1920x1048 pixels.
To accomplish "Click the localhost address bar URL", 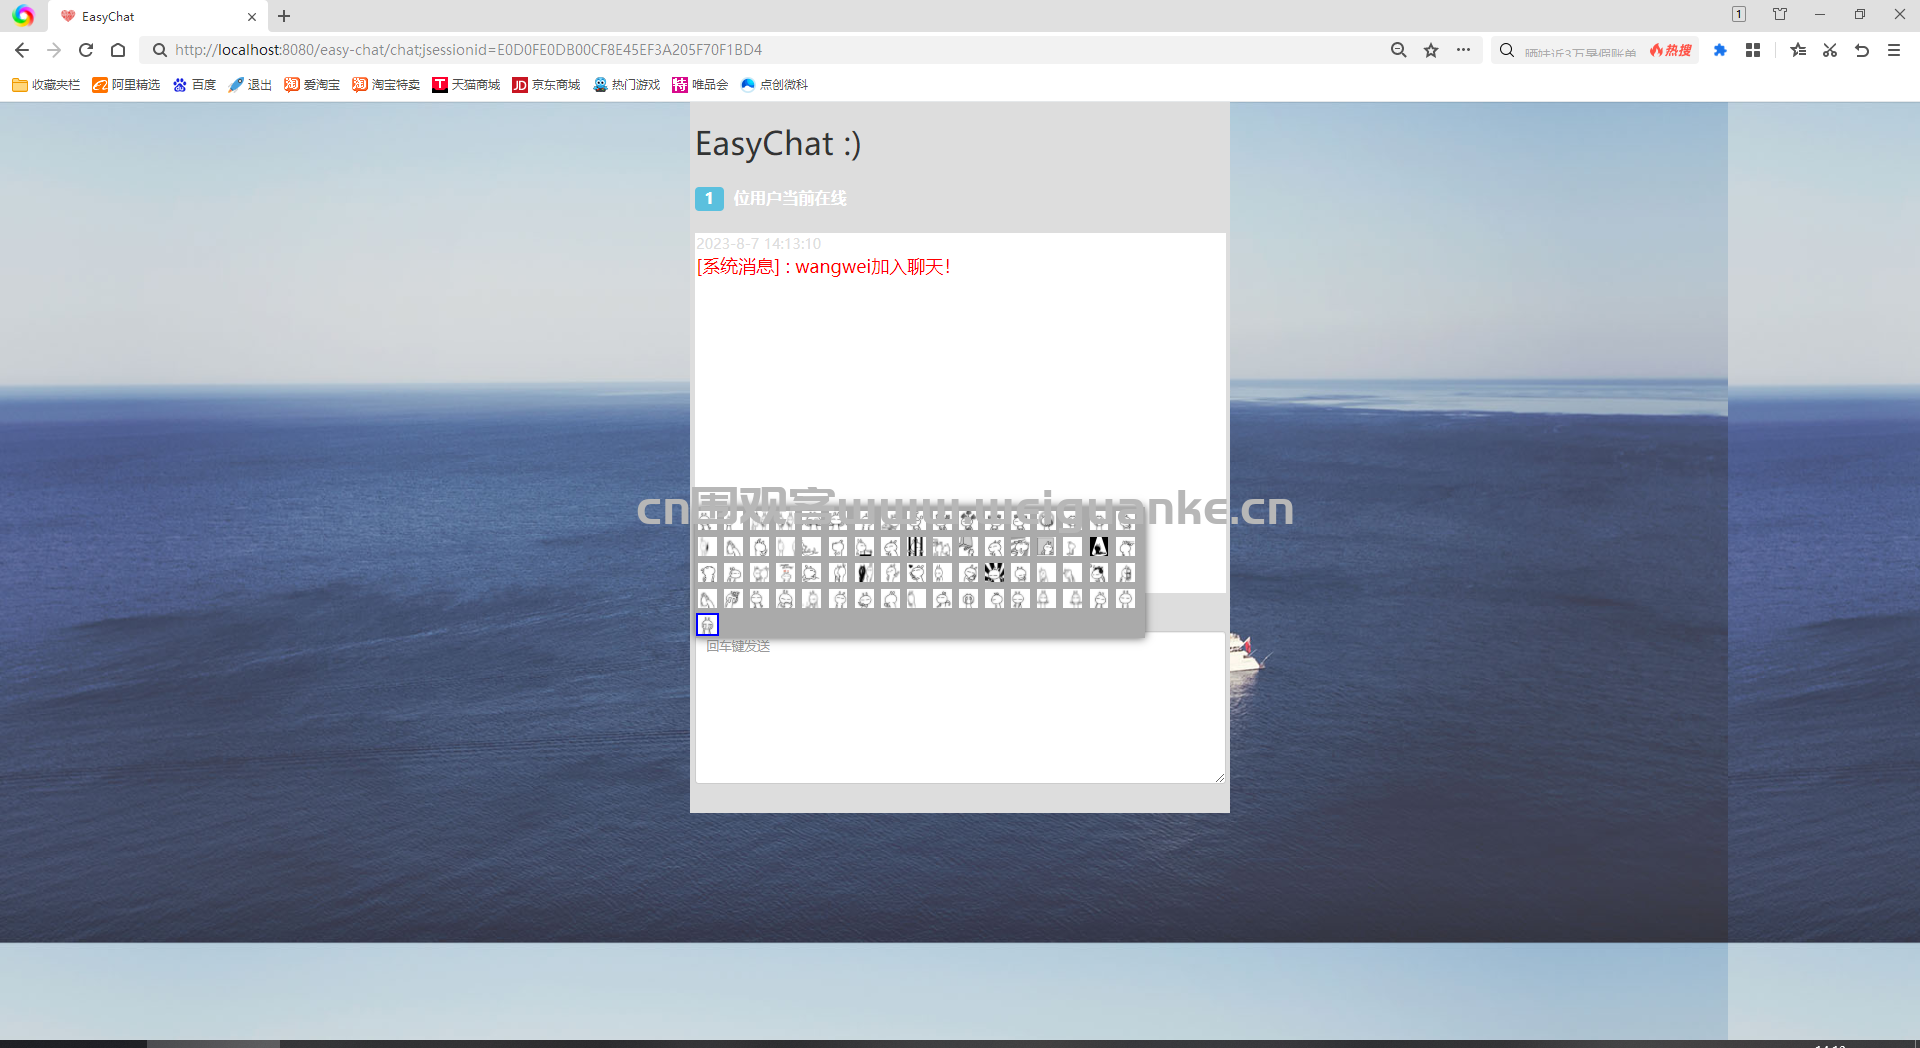I will click(468, 50).
